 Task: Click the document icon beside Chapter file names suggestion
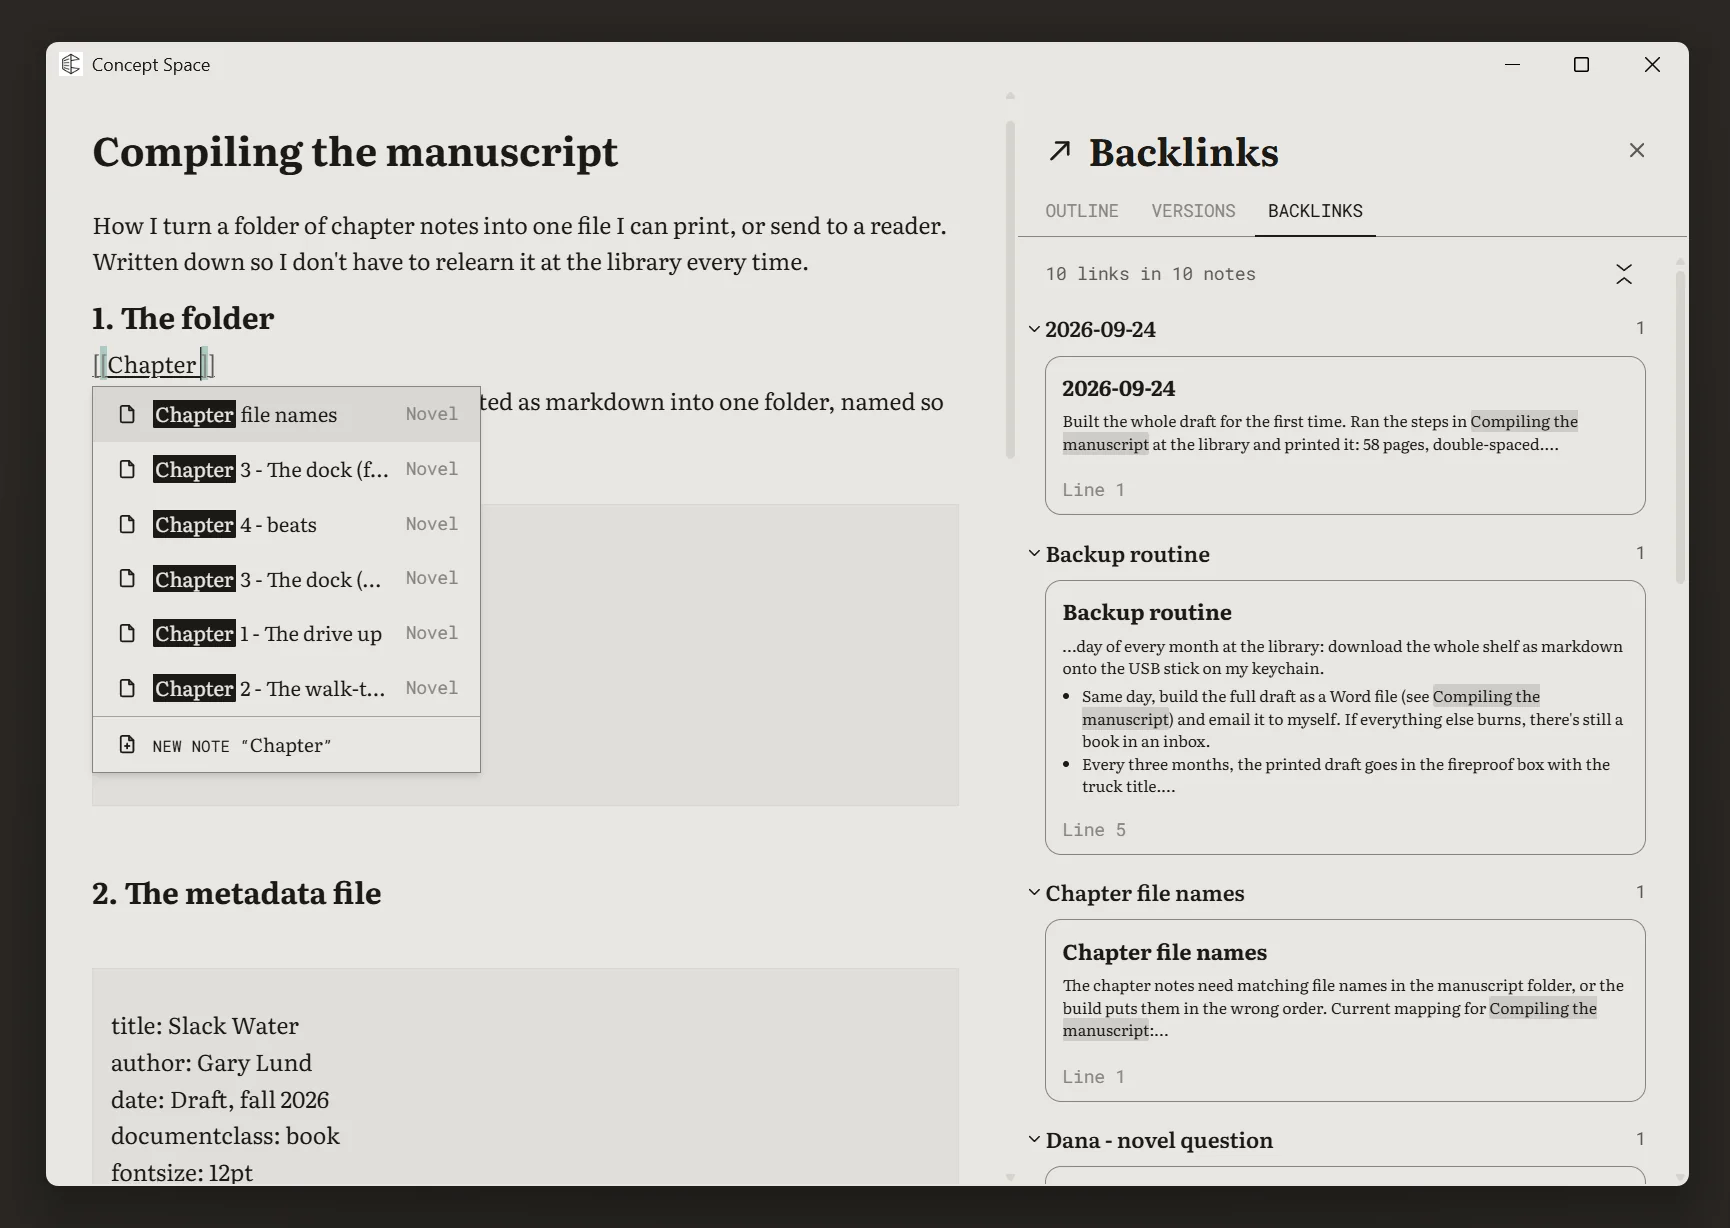pos(127,414)
